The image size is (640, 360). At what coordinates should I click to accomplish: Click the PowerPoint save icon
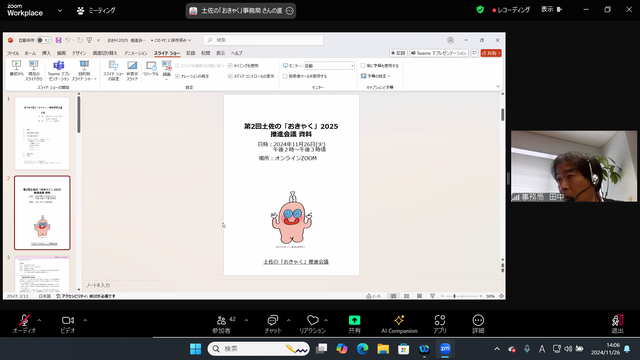pos(58,40)
